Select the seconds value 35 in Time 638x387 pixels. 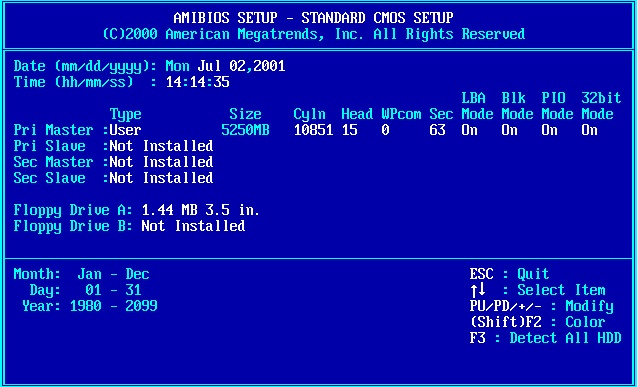221,82
